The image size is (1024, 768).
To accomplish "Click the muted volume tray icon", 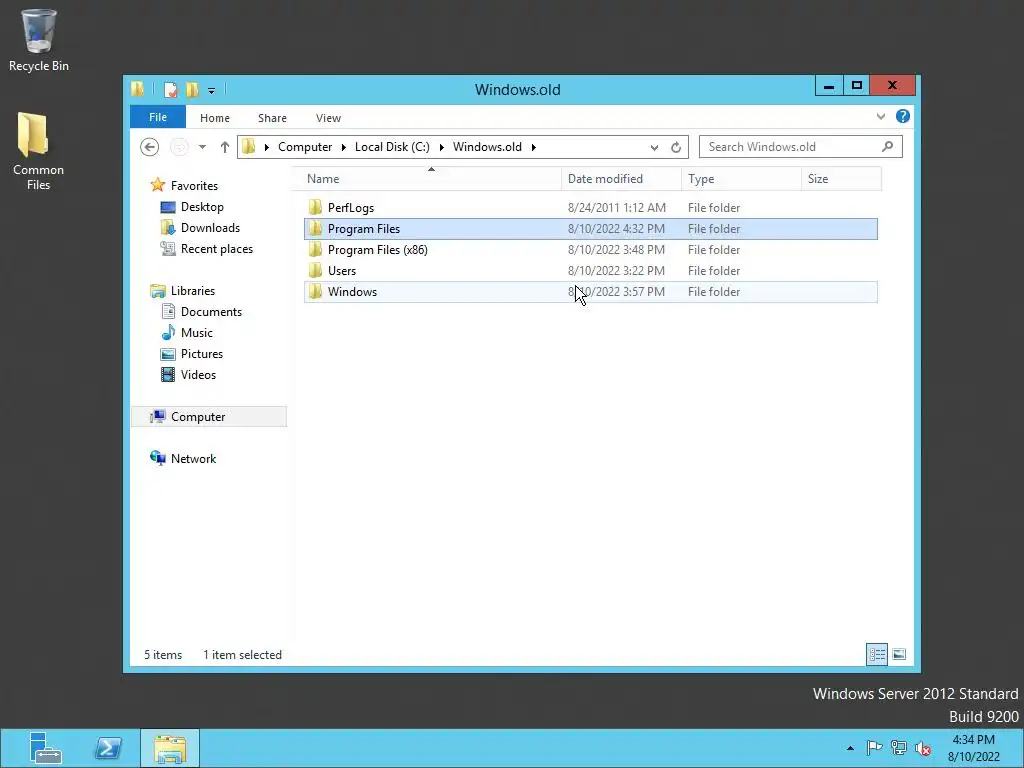I will point(922,748).
